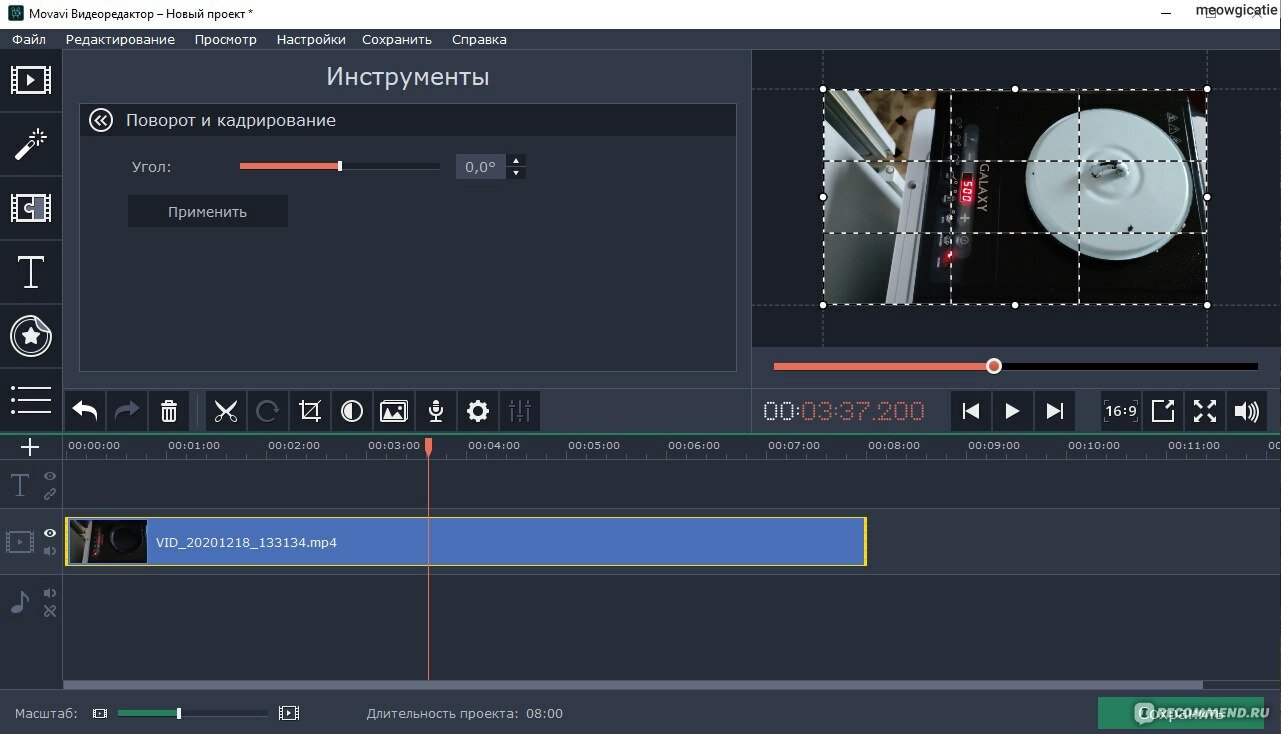The width and height of the screenshot is (1281, 734).
Task: Click the scissors Split tool
Action: [226, 411]
